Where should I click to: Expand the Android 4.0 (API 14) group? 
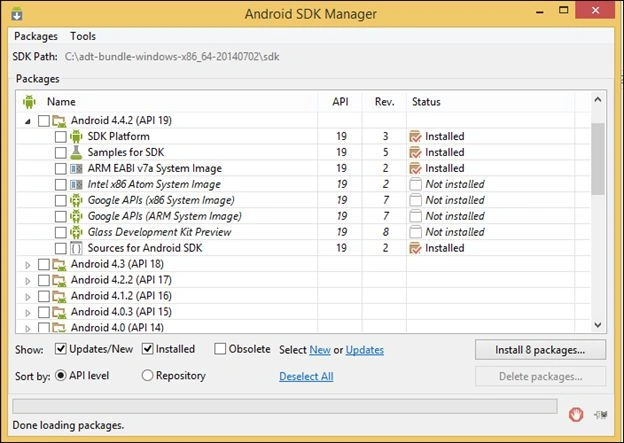27,328
